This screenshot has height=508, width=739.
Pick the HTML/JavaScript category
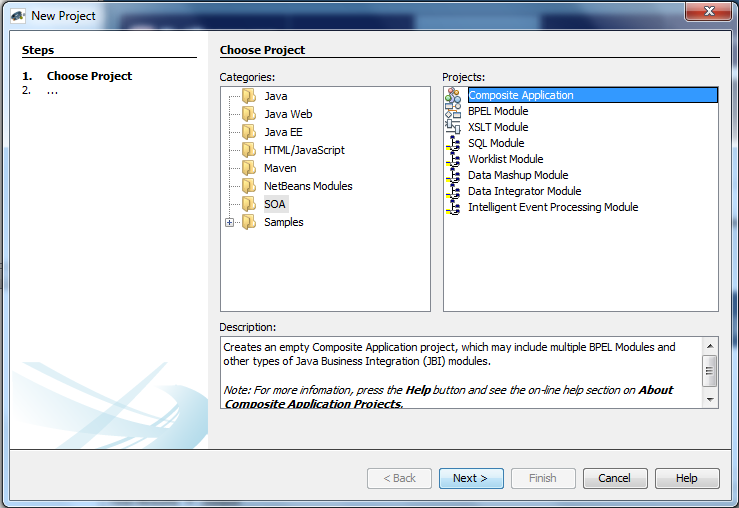tap(304, 150)
